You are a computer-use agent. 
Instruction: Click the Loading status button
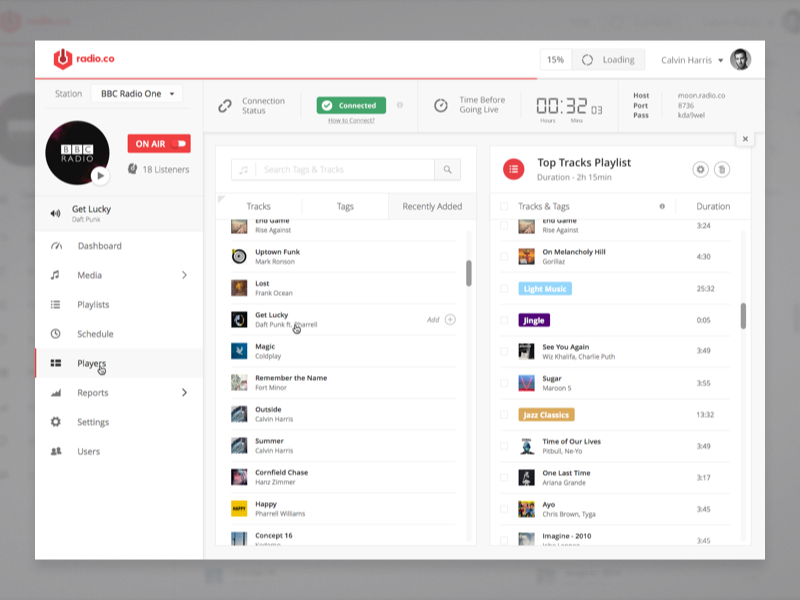608,60
